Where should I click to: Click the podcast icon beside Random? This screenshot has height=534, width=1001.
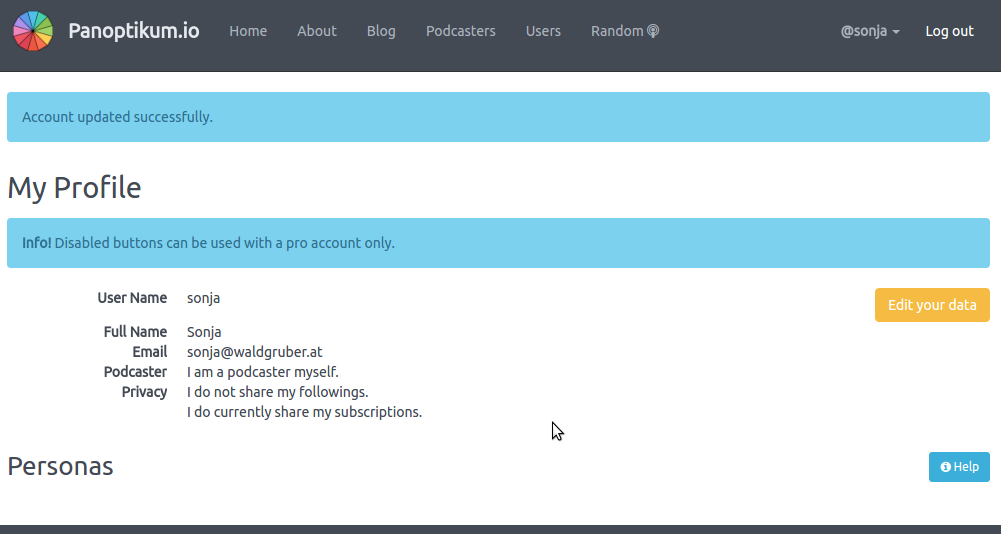(x=653, y=31)
